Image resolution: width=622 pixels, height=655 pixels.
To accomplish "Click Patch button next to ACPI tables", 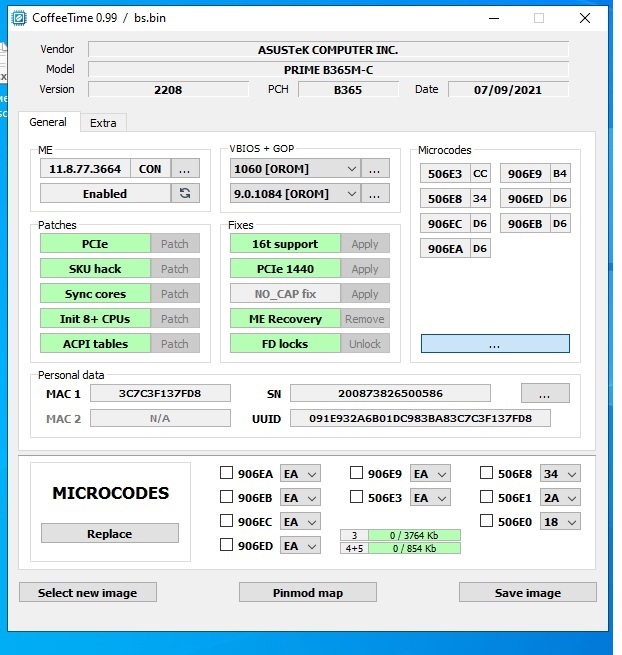I will 175,343.
